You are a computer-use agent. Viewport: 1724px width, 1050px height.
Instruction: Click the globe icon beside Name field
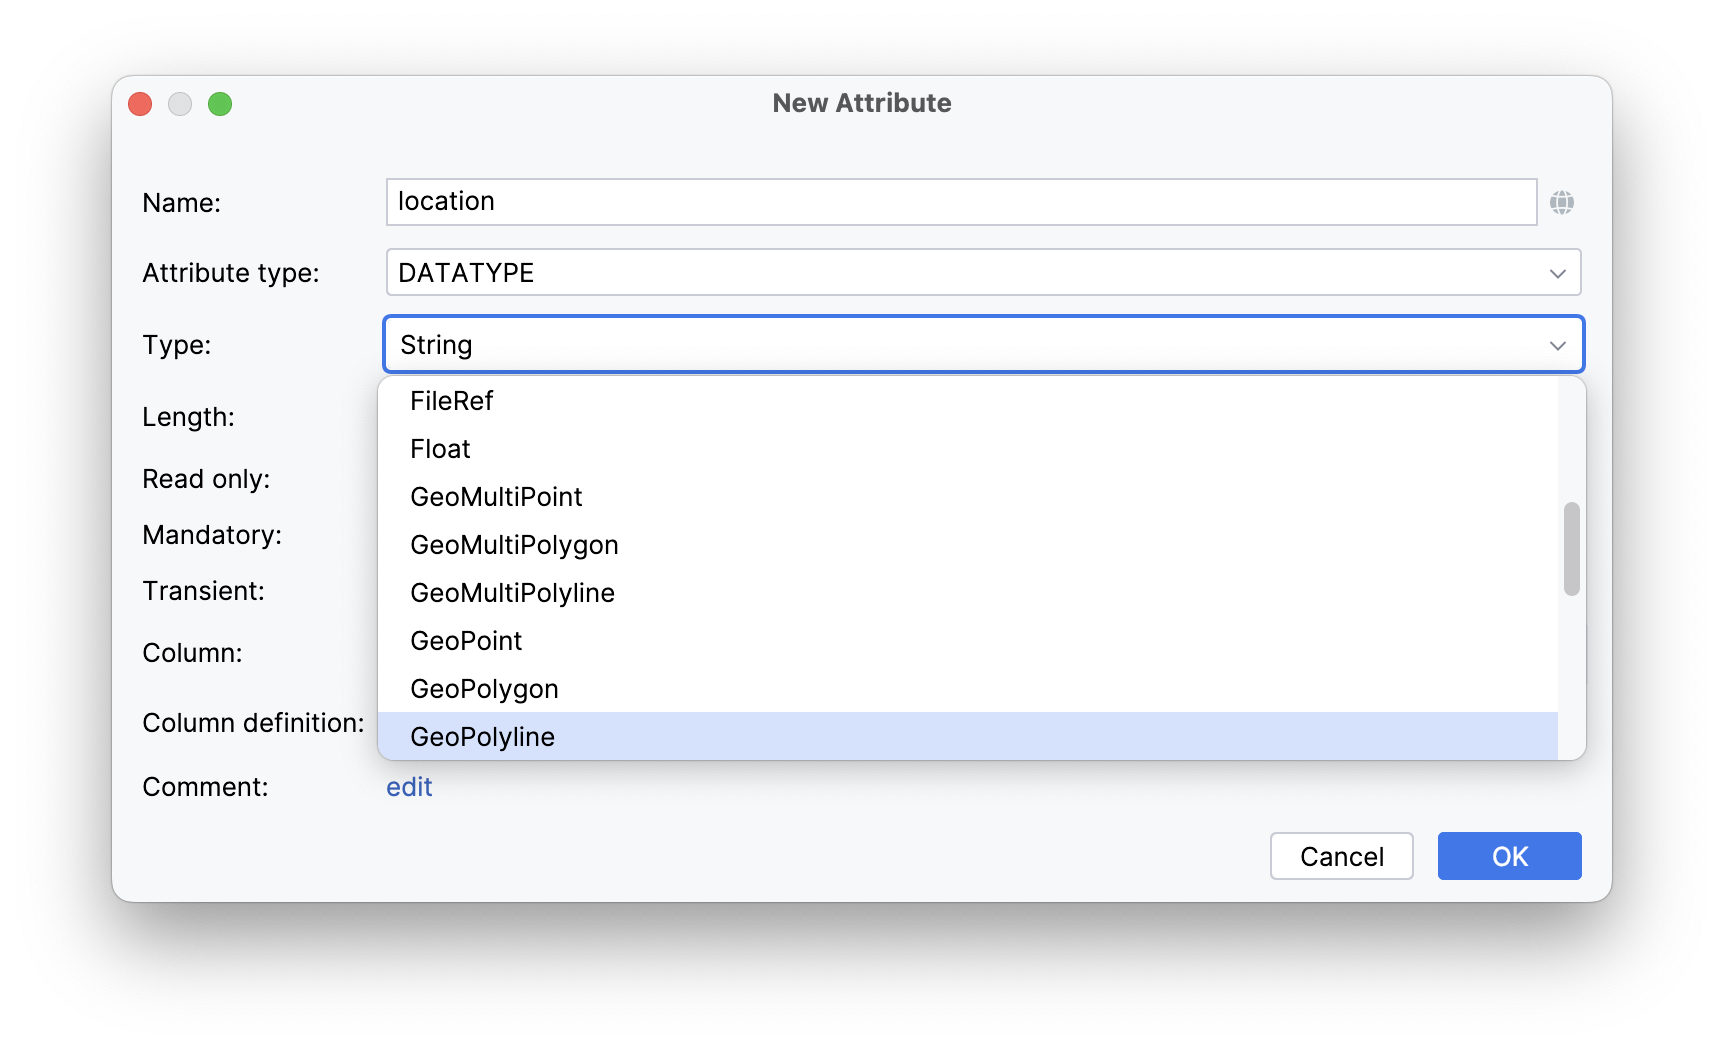click(1561, 203)
